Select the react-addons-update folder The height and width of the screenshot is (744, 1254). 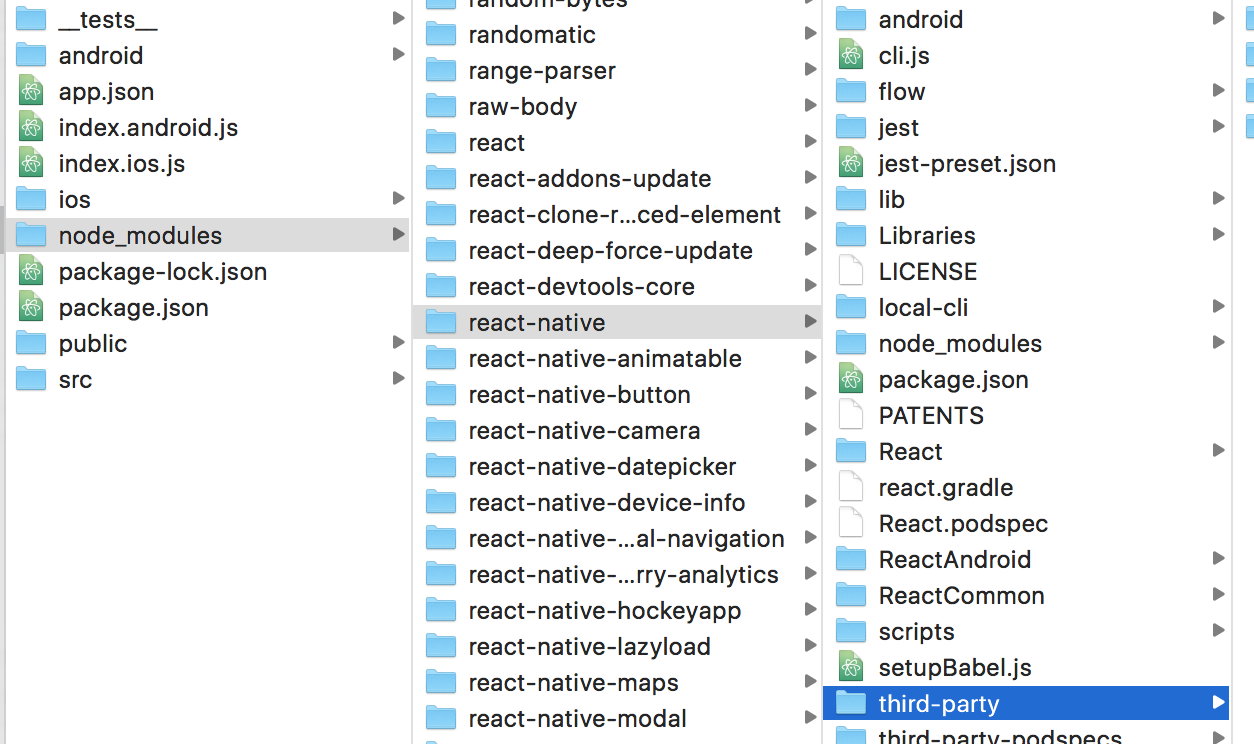tap(617, 179)
